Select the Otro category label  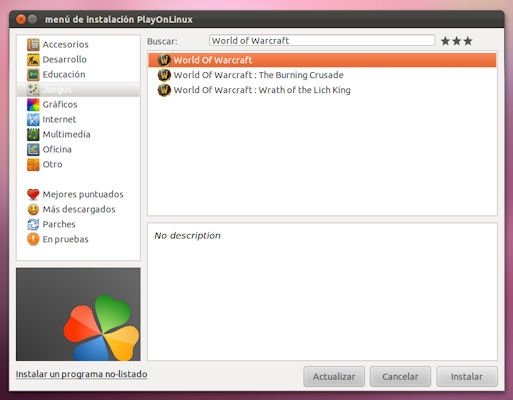pos(52,164)
